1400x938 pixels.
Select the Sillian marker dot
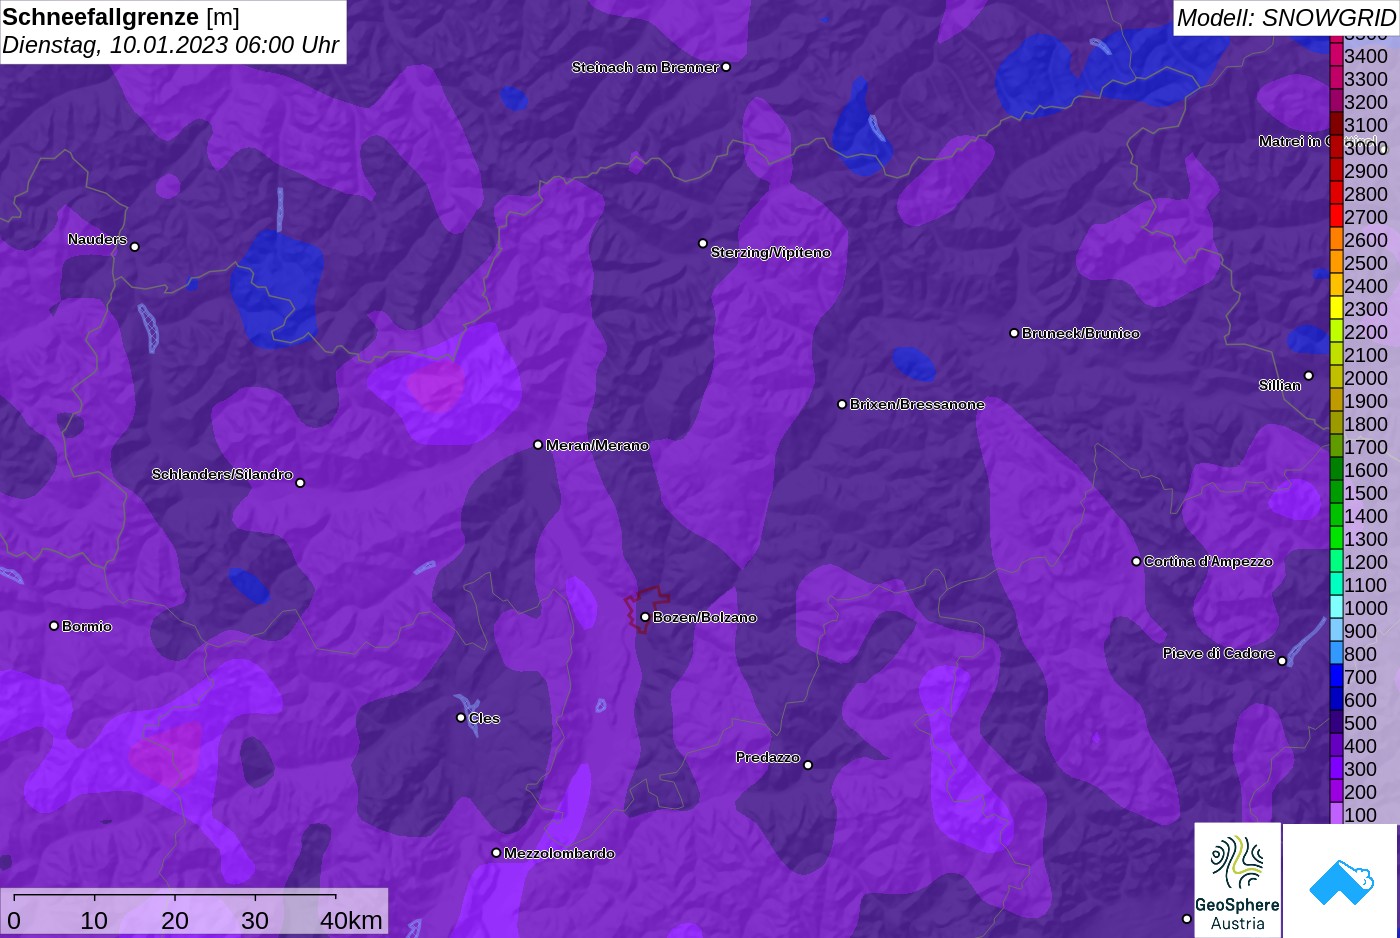[1309, 376]
